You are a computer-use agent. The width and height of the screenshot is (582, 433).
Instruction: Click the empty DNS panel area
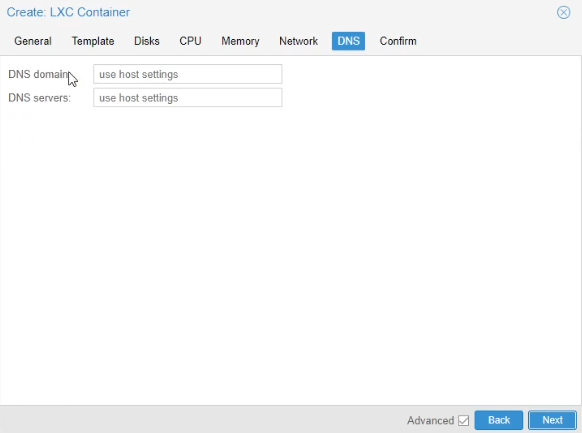pyautogui.click(x=291, y=256)
